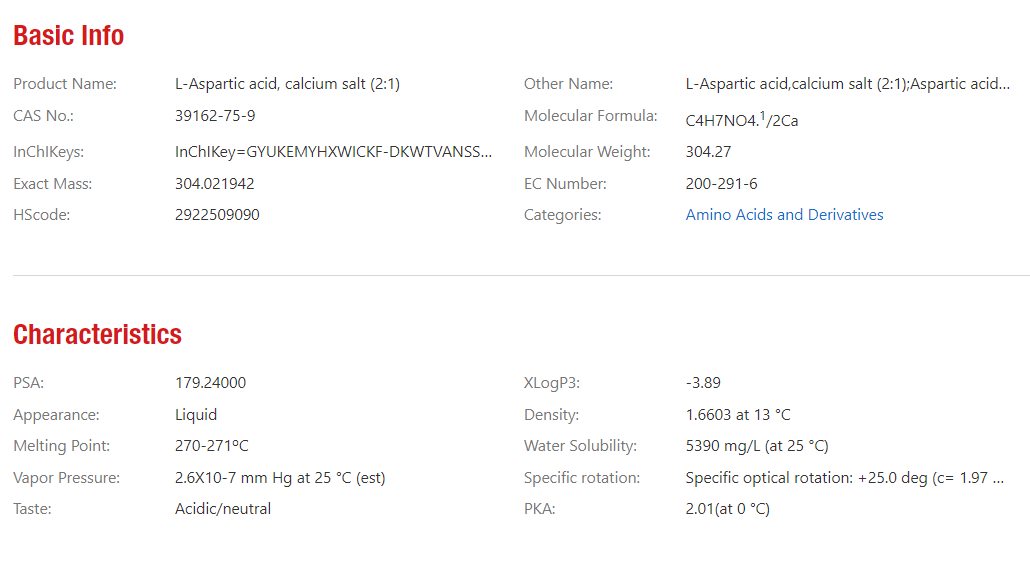Click the Basic Info heading
Image resolution: width=1030 pixels, height=567 pixels.
[x=69, y=36]
